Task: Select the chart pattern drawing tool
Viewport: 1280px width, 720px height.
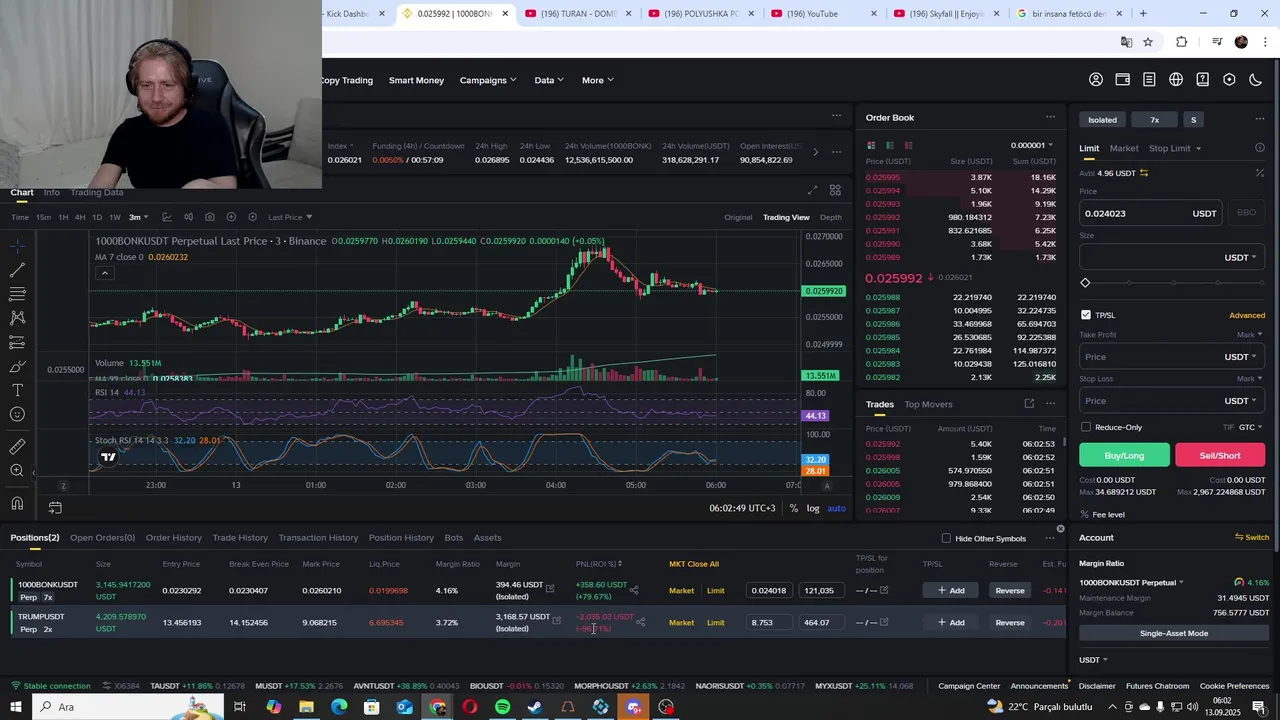Action: 17,318
